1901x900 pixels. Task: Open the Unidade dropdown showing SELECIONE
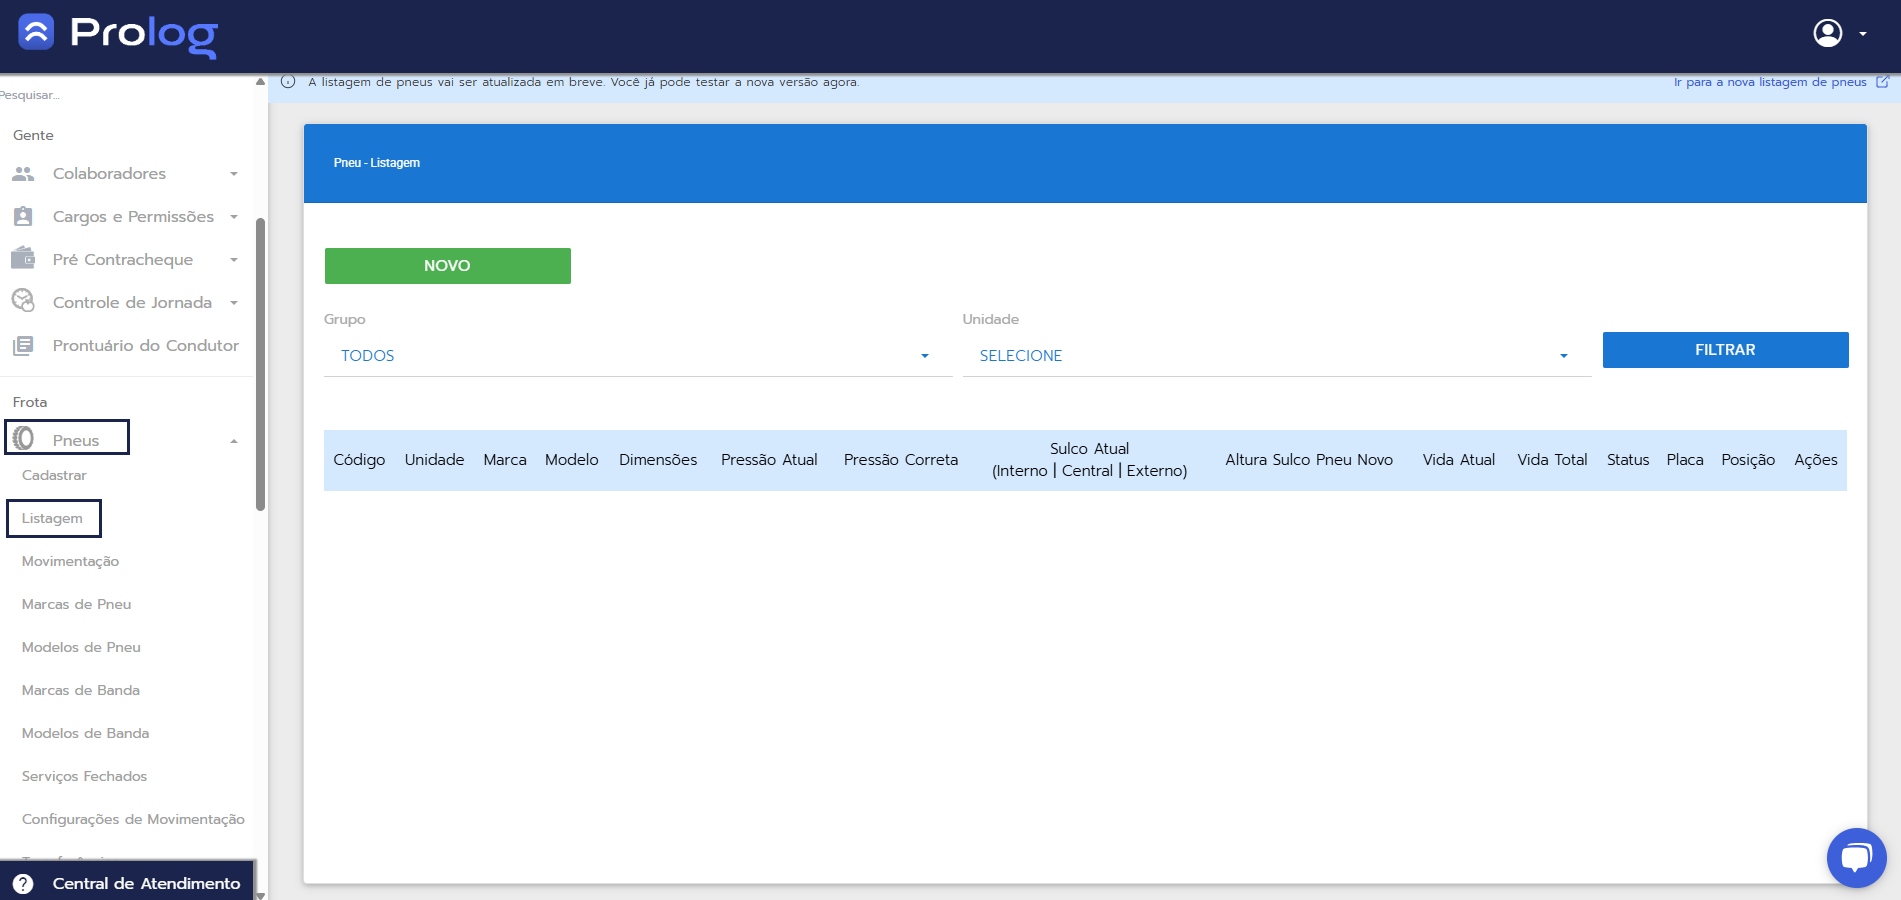click(1275, 356)
